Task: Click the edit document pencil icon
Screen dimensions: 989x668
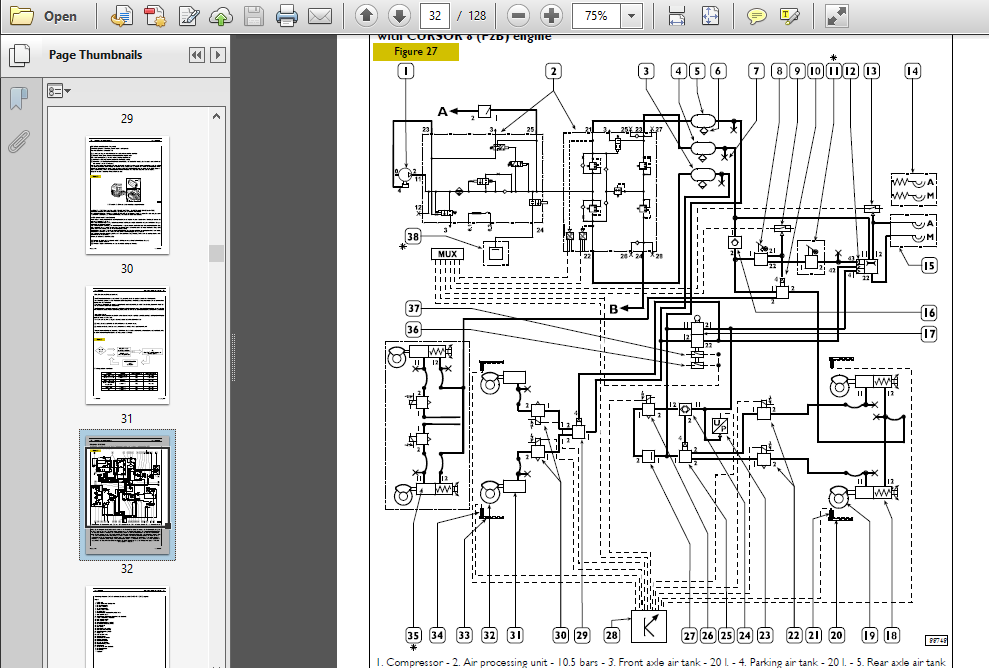Action: point(189,16)
